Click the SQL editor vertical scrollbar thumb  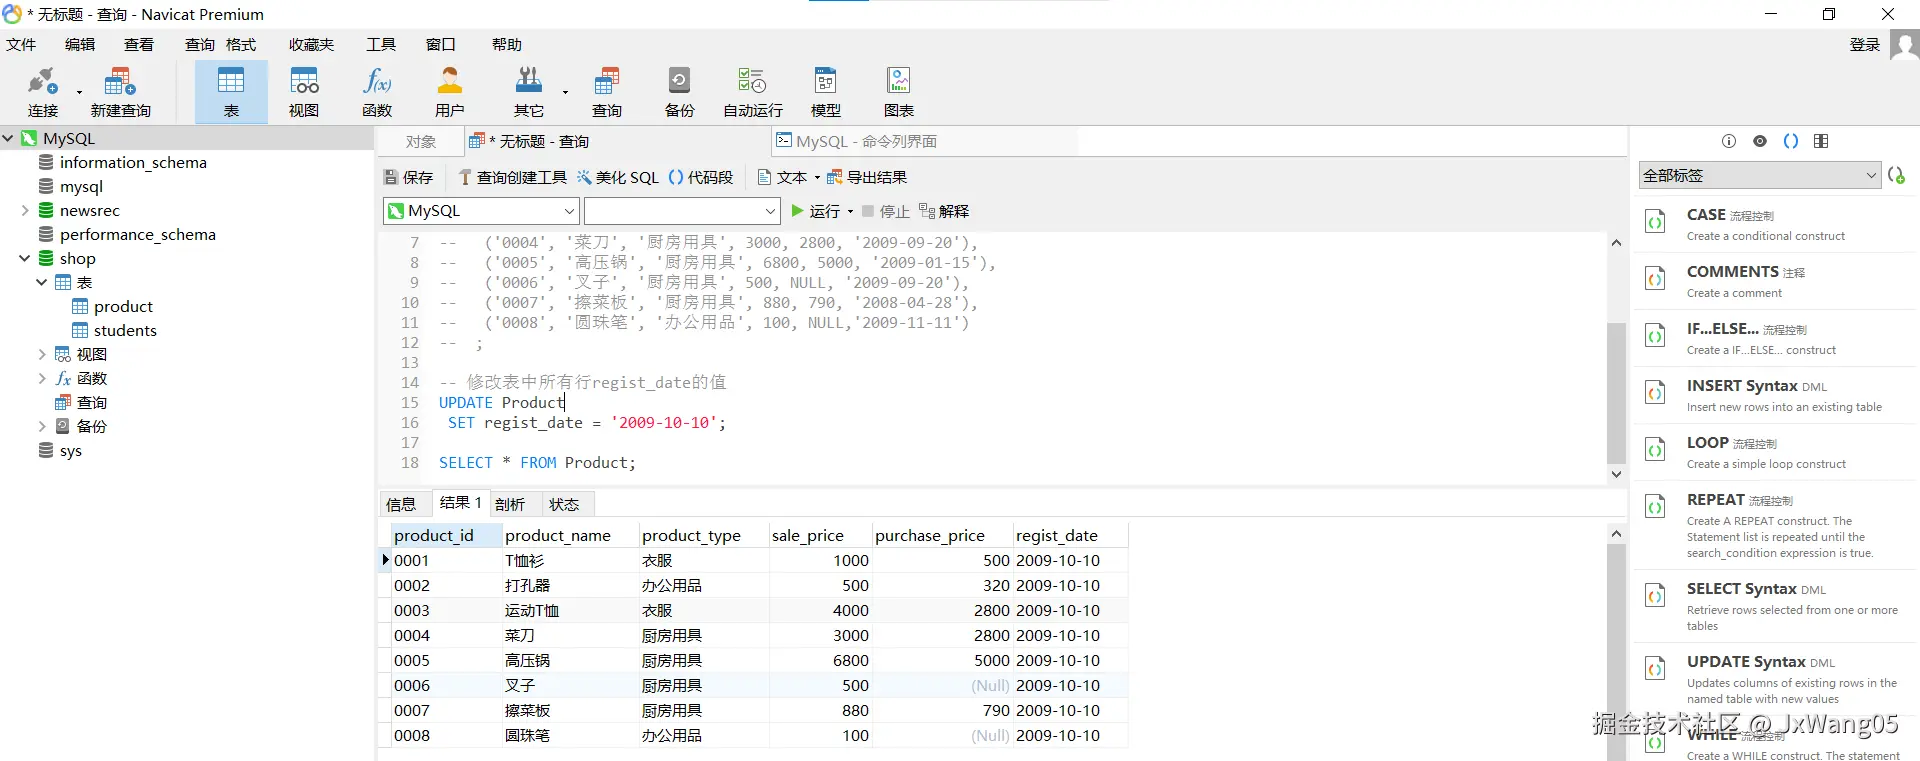pyautogui.click(x=1616, y=393)
